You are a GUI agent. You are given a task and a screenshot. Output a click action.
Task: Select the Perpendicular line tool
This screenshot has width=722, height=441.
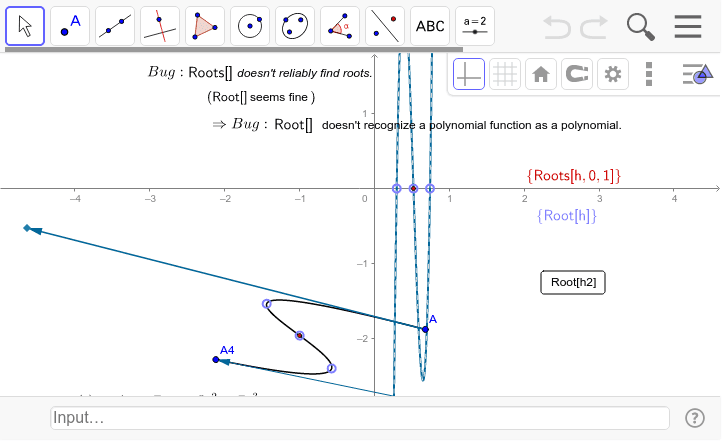point(160,26)
